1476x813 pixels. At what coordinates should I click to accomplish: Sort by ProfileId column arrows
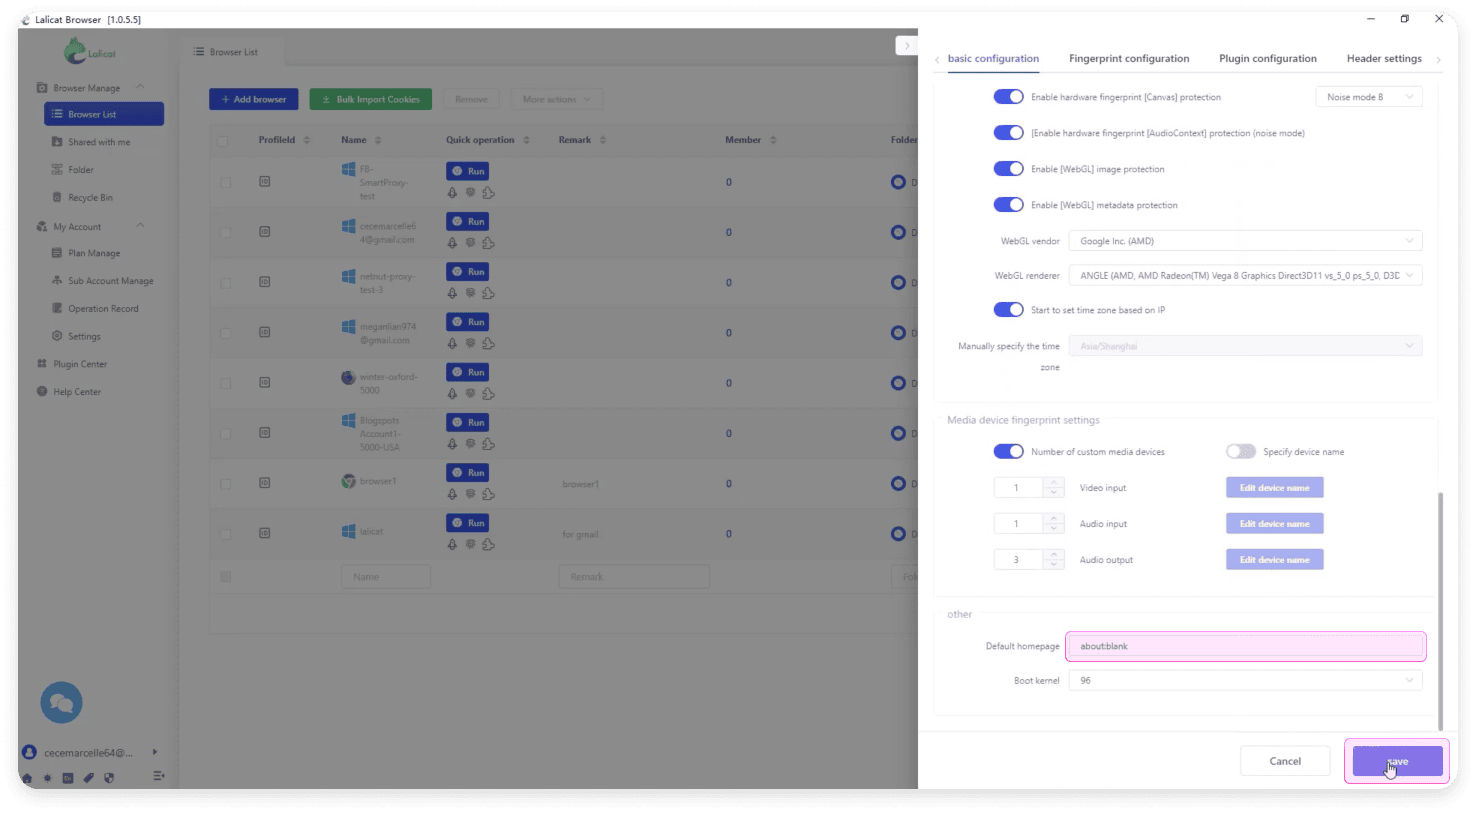coord(306,140)
